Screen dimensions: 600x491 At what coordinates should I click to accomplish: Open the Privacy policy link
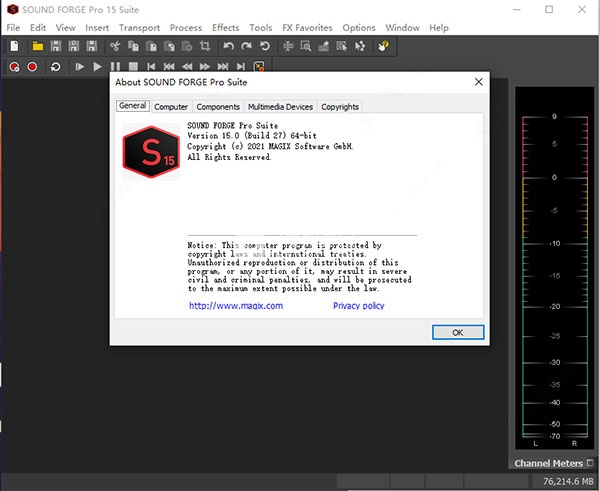tap(359, 306)
